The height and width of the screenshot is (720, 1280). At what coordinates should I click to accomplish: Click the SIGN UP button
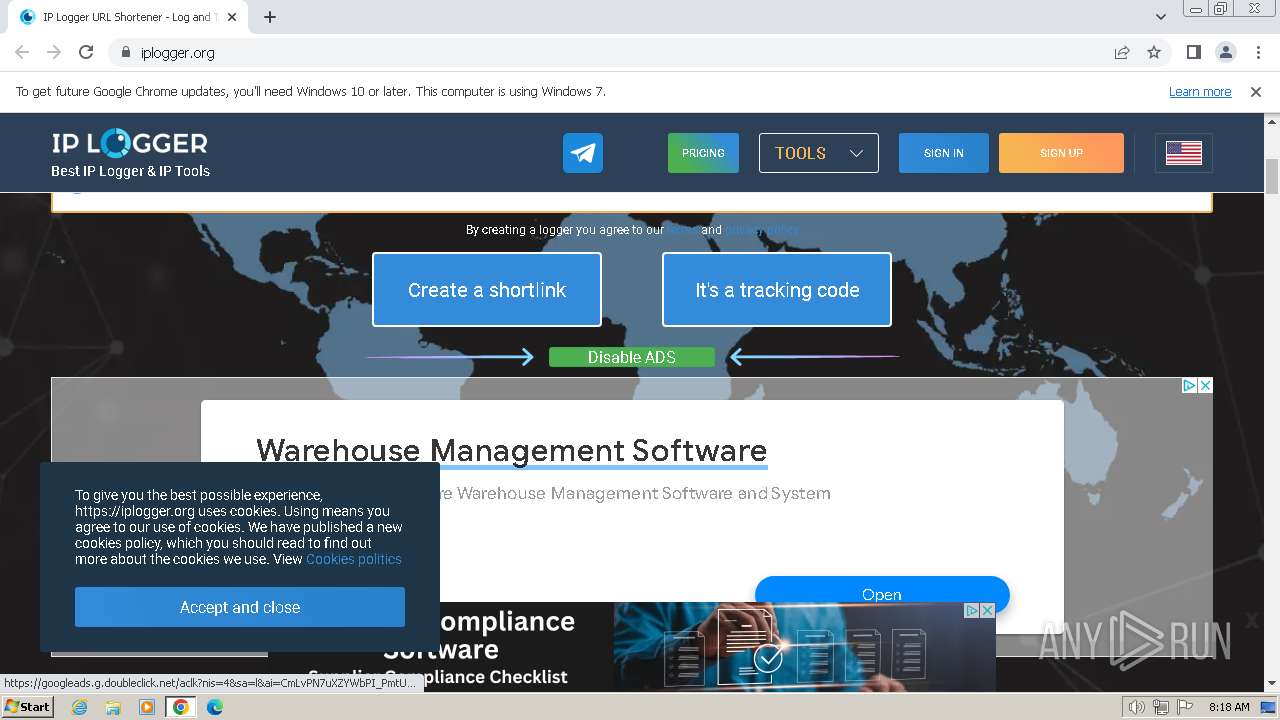pos(1061,153)
